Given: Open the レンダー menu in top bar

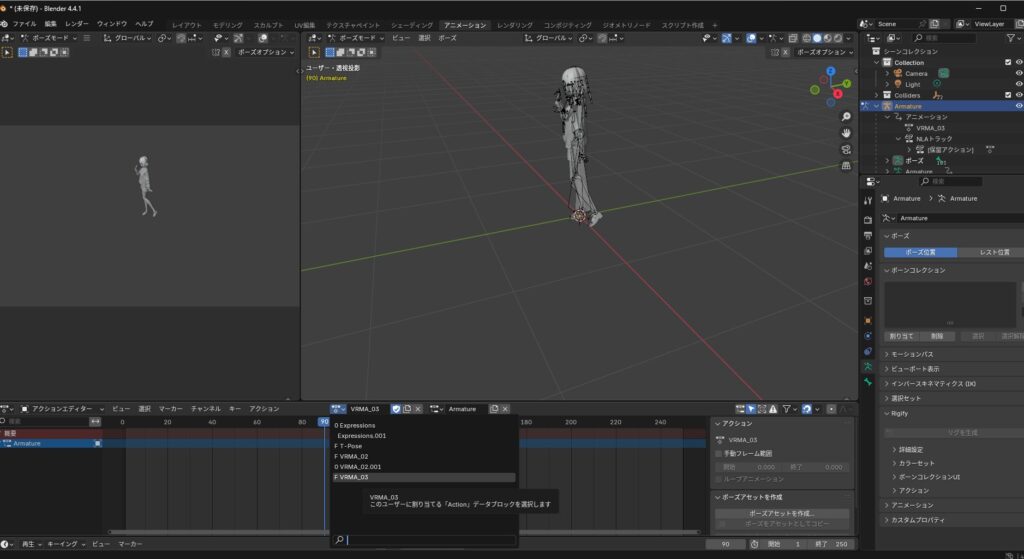Looking at the screenshot, I should 76,23.
